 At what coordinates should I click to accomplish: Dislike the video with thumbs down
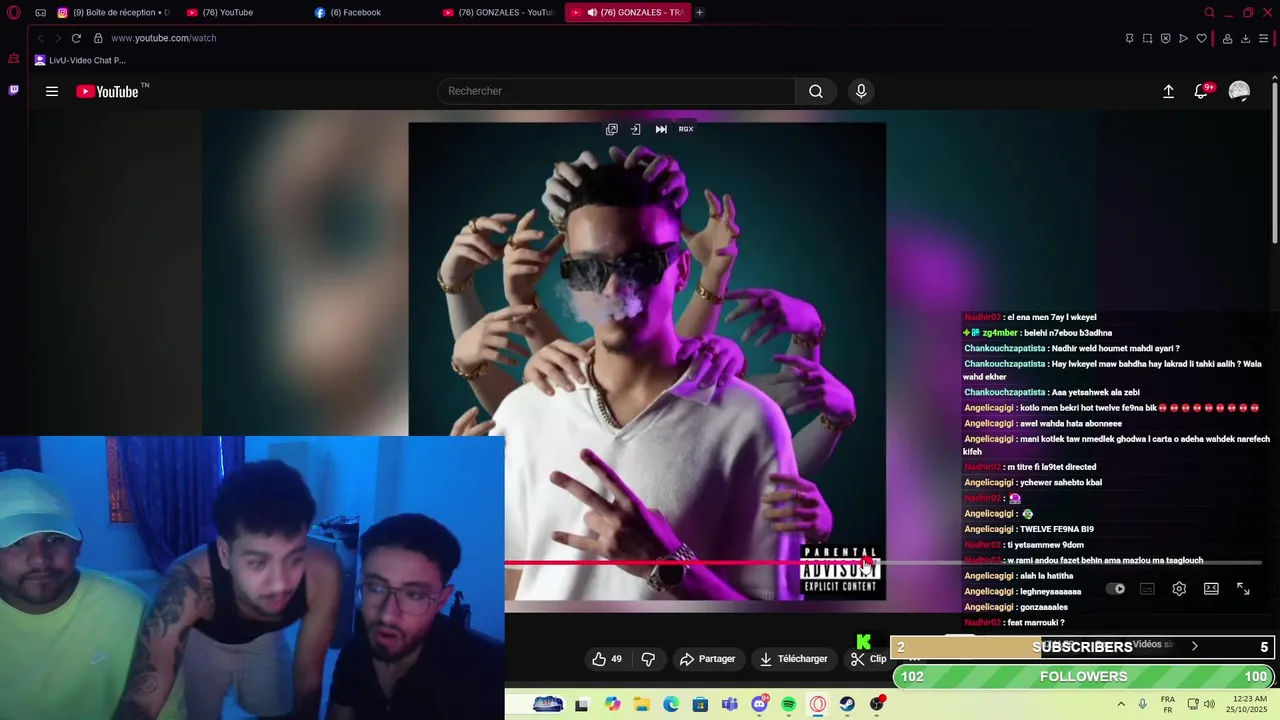[648, 659]
